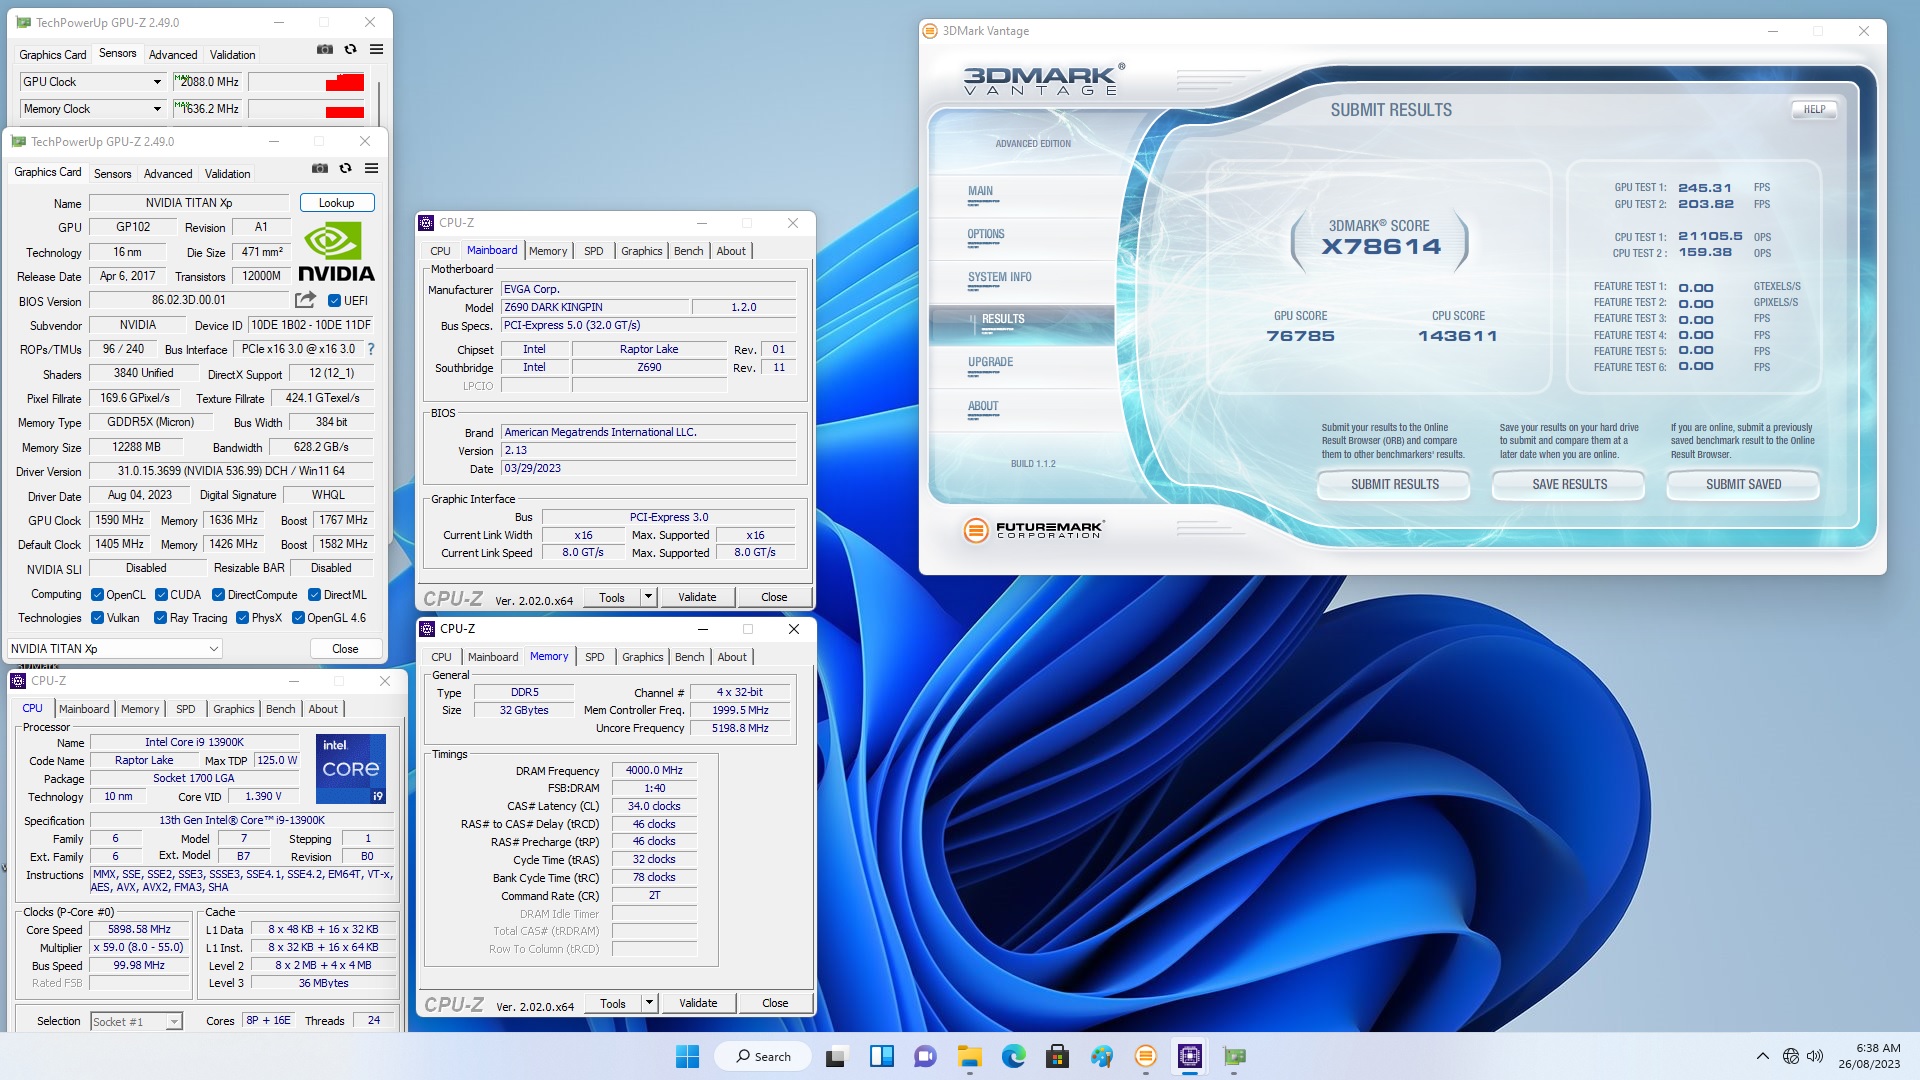This screenshot has width=1920, height=1080.
Task: Export BIOS via the share icon
Action: [306, 299]
